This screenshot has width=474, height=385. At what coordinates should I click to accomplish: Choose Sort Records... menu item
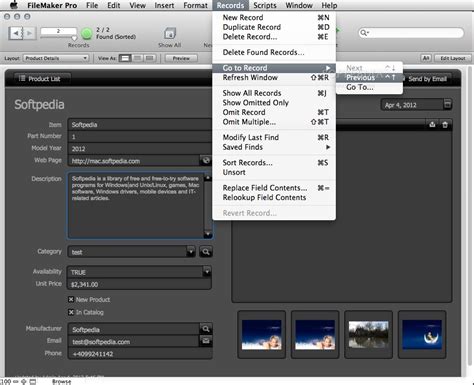click(x=274, y=163)
